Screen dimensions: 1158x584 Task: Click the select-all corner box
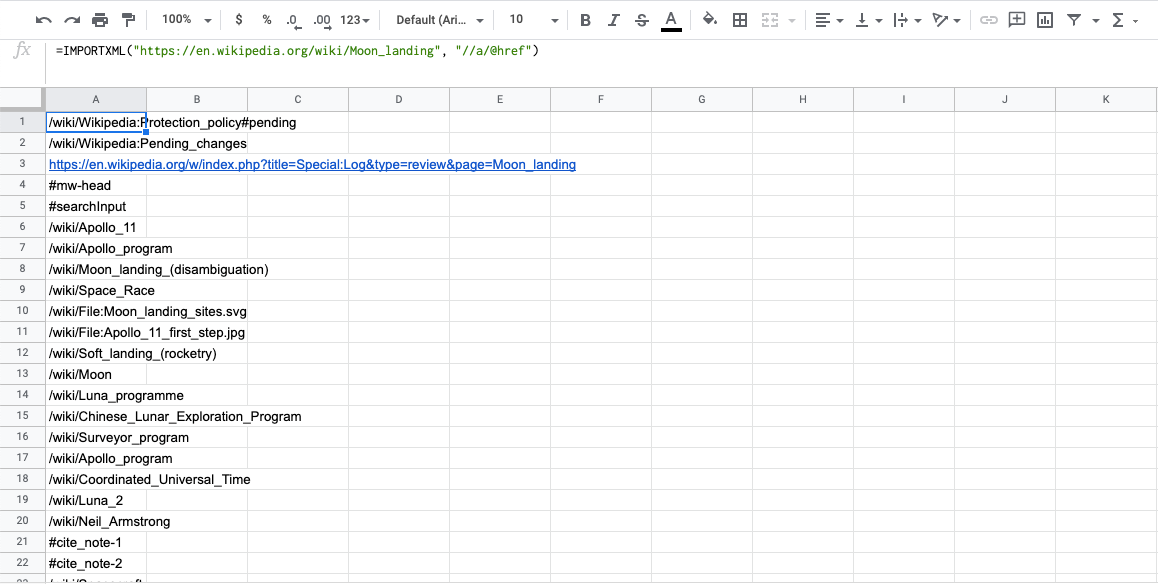click(23, 100)
